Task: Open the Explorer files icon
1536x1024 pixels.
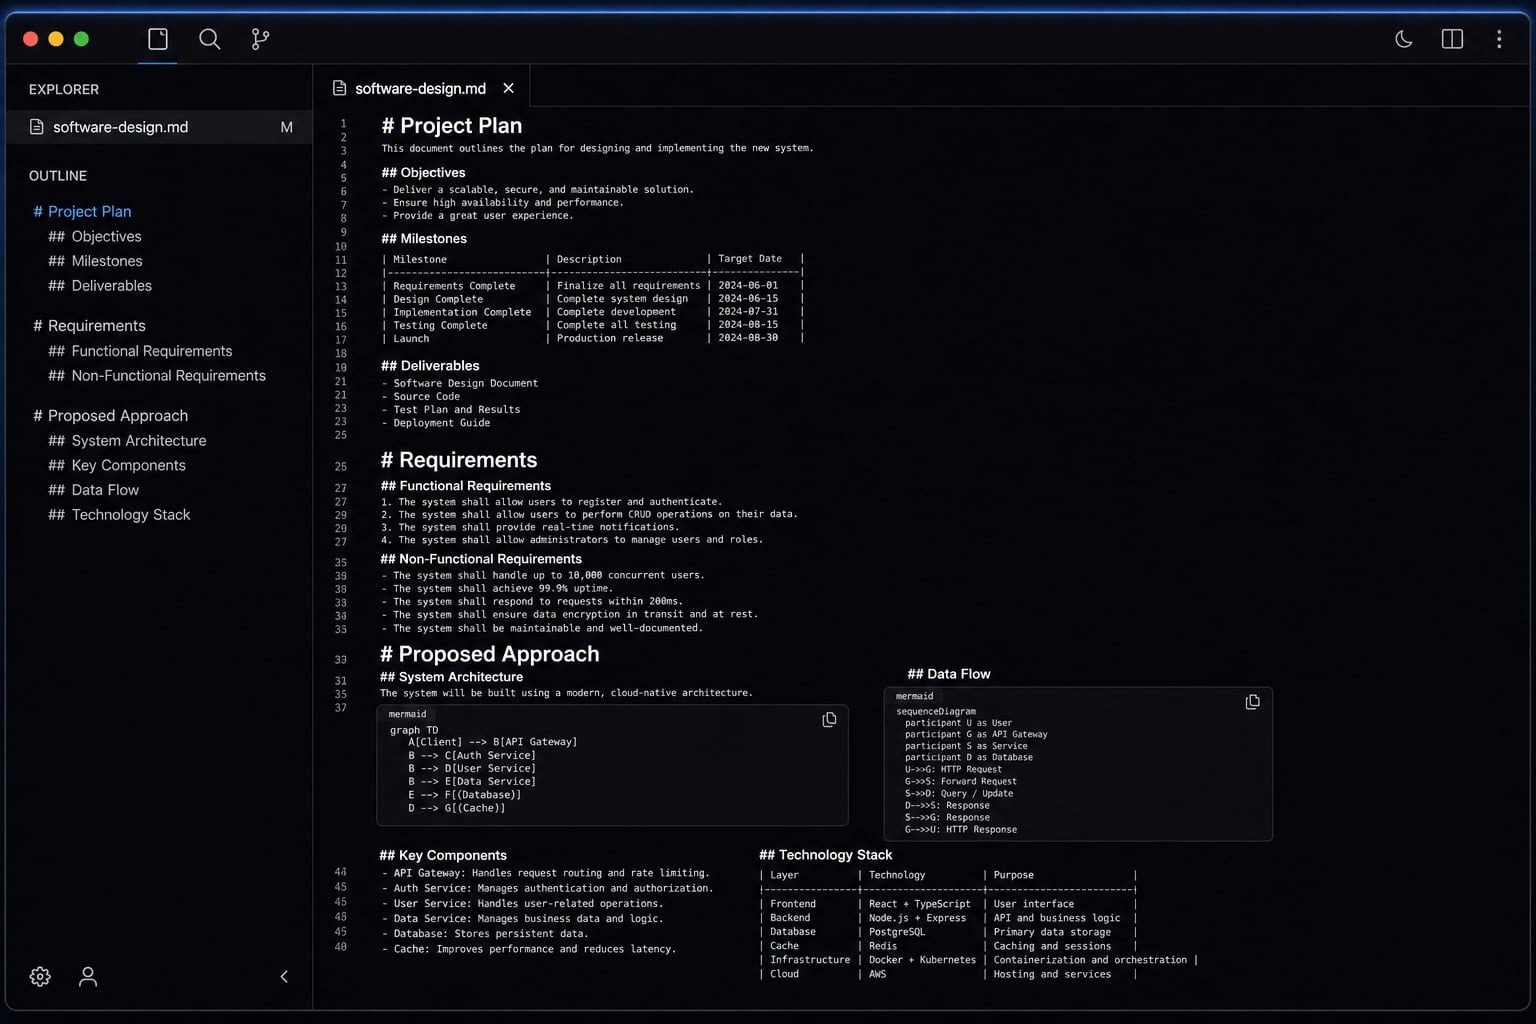Action: click(x=158, y=39)
